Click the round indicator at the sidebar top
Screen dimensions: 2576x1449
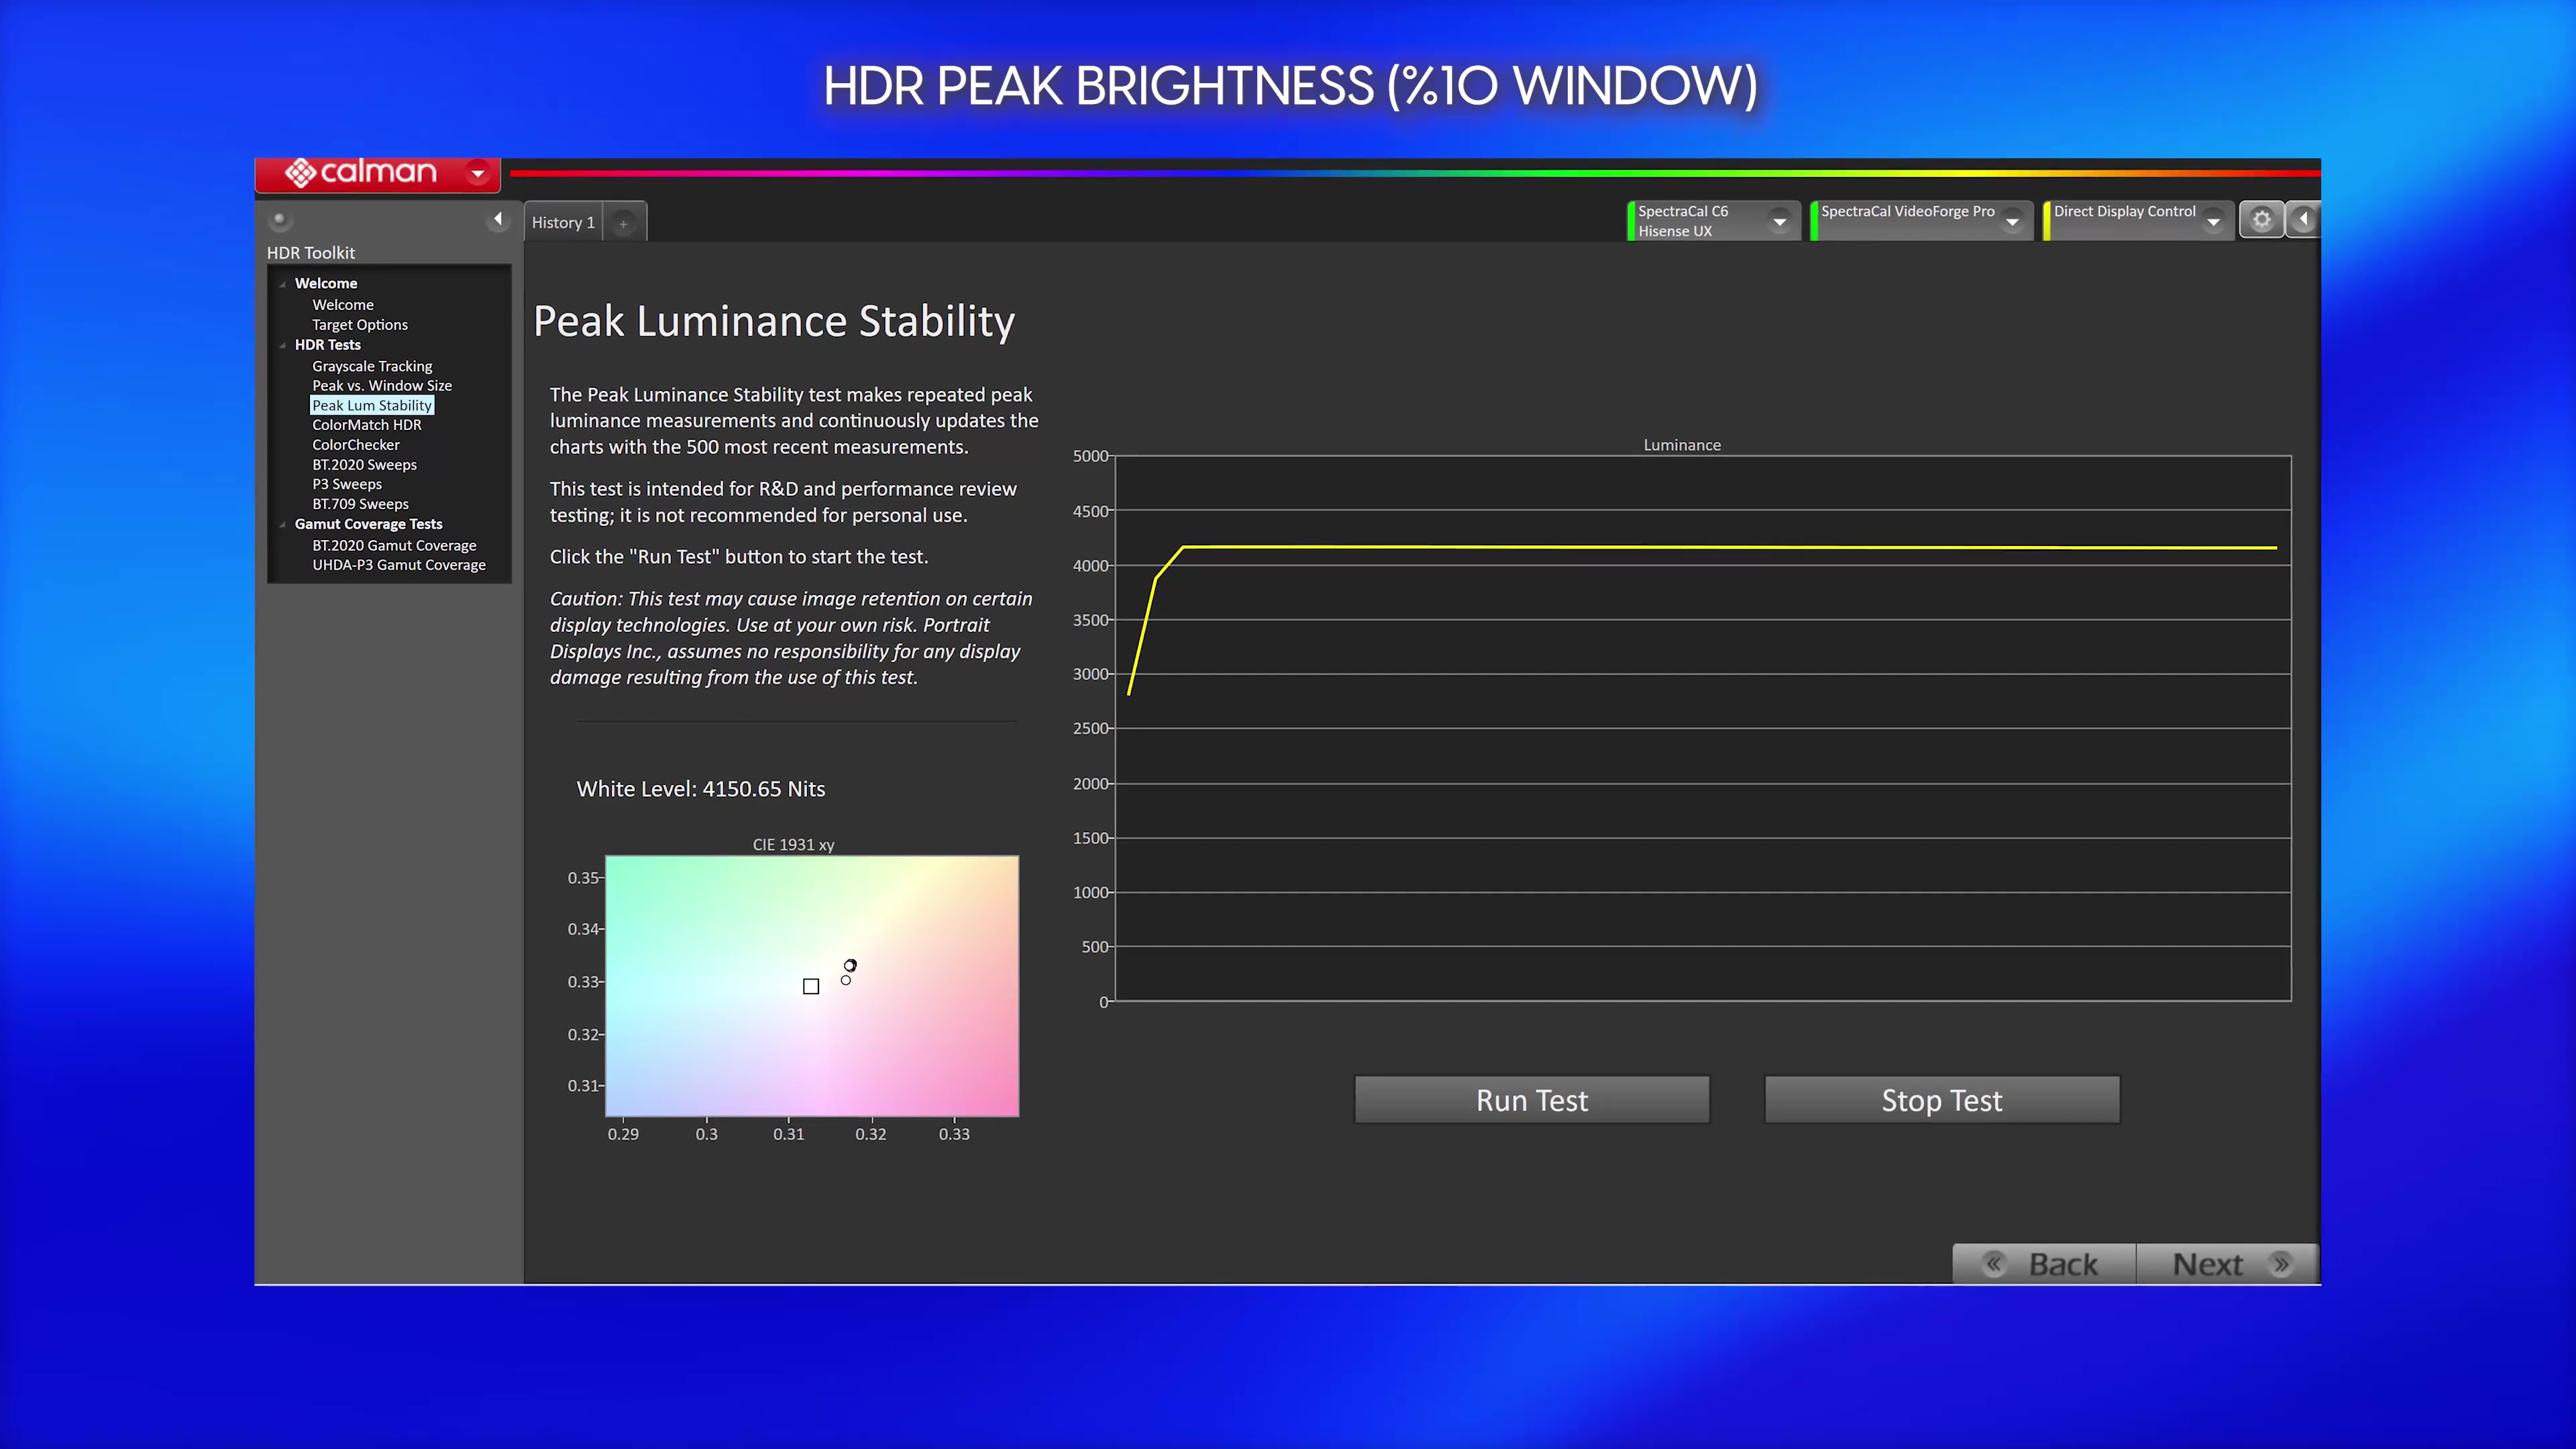tap(280, 219)
